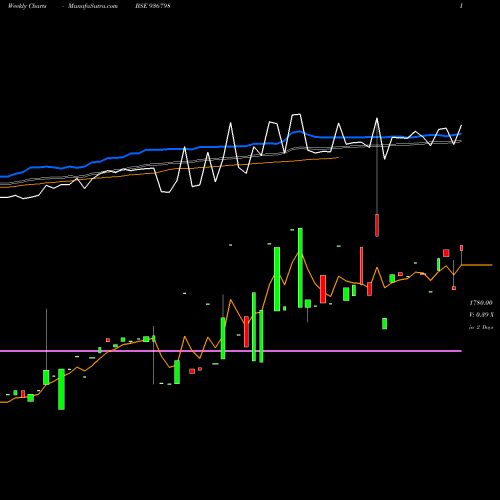This screenshot has height=500, width=500.
Task: Click the 'MunafaSutra.com' header text
Action: (93, 6)
